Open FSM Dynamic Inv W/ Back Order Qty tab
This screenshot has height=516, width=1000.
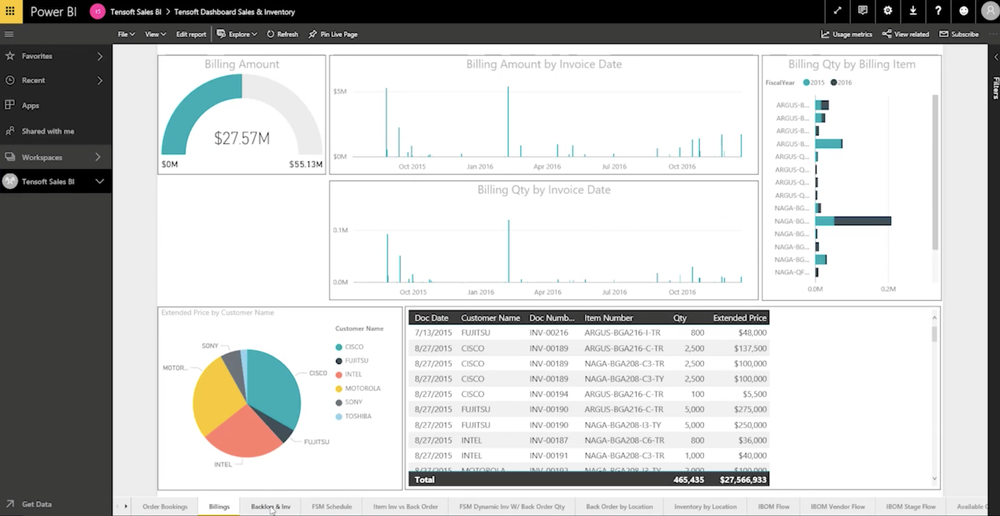[512, 506]
